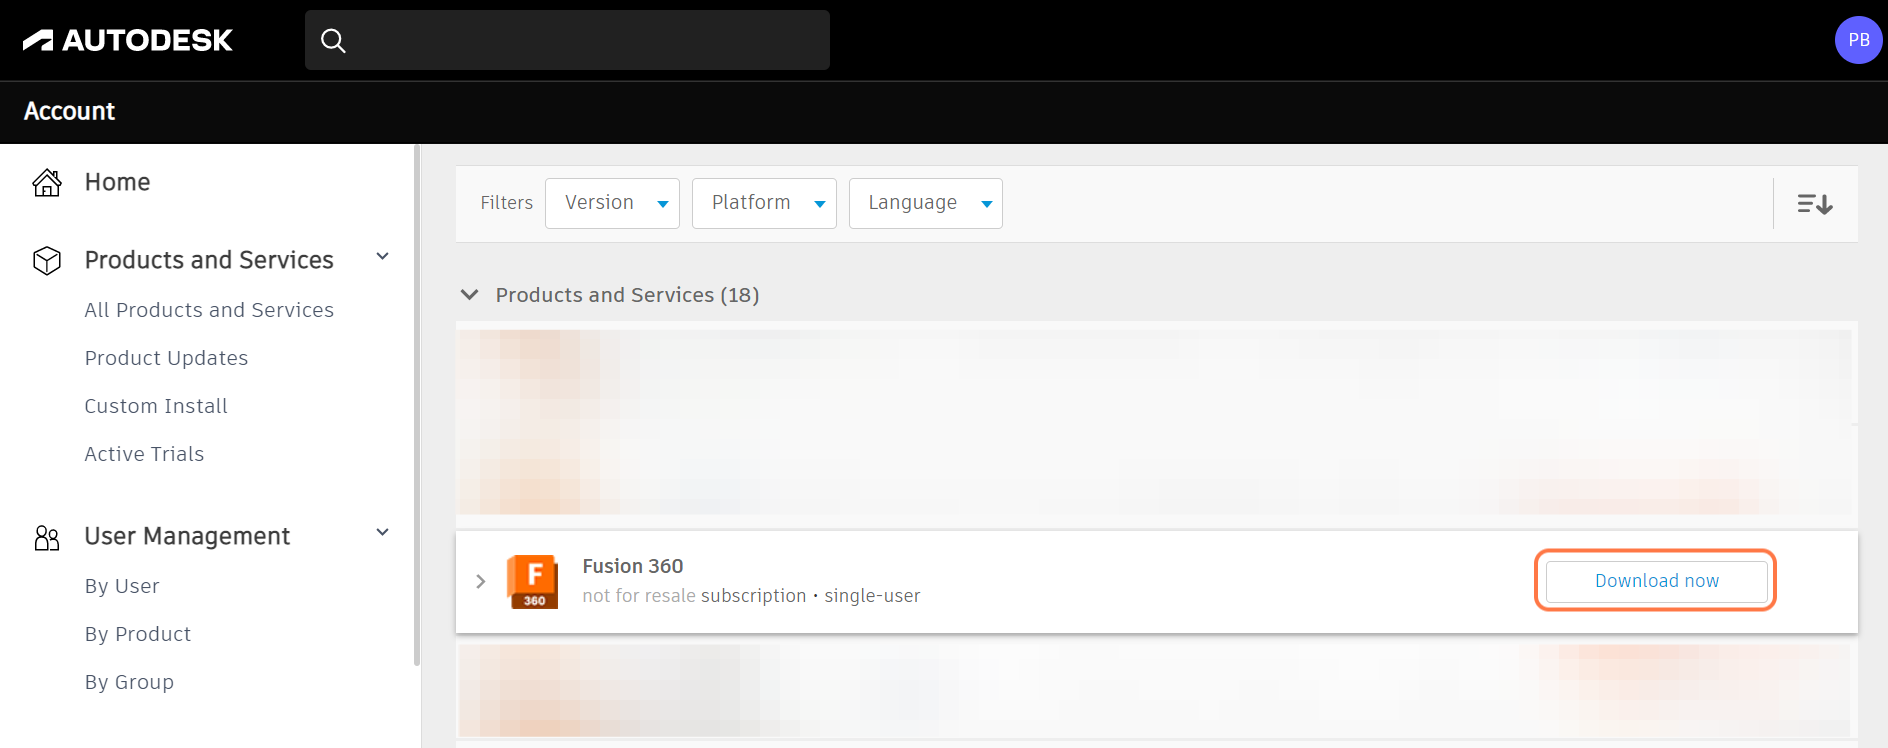Viewport: 1888px width, 748px height.
Task: Open User Management By Product
Action: point(138,634)
